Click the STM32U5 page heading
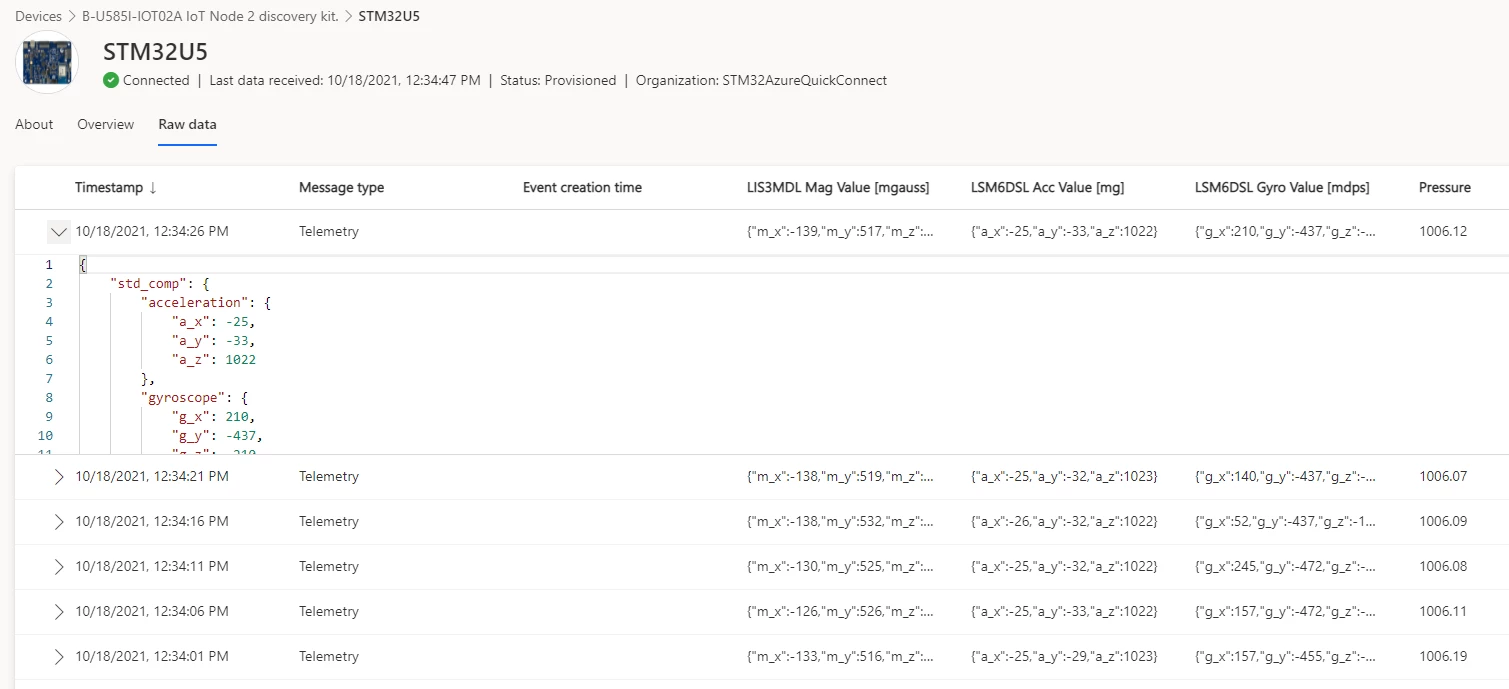 click(x=155, y=52)
